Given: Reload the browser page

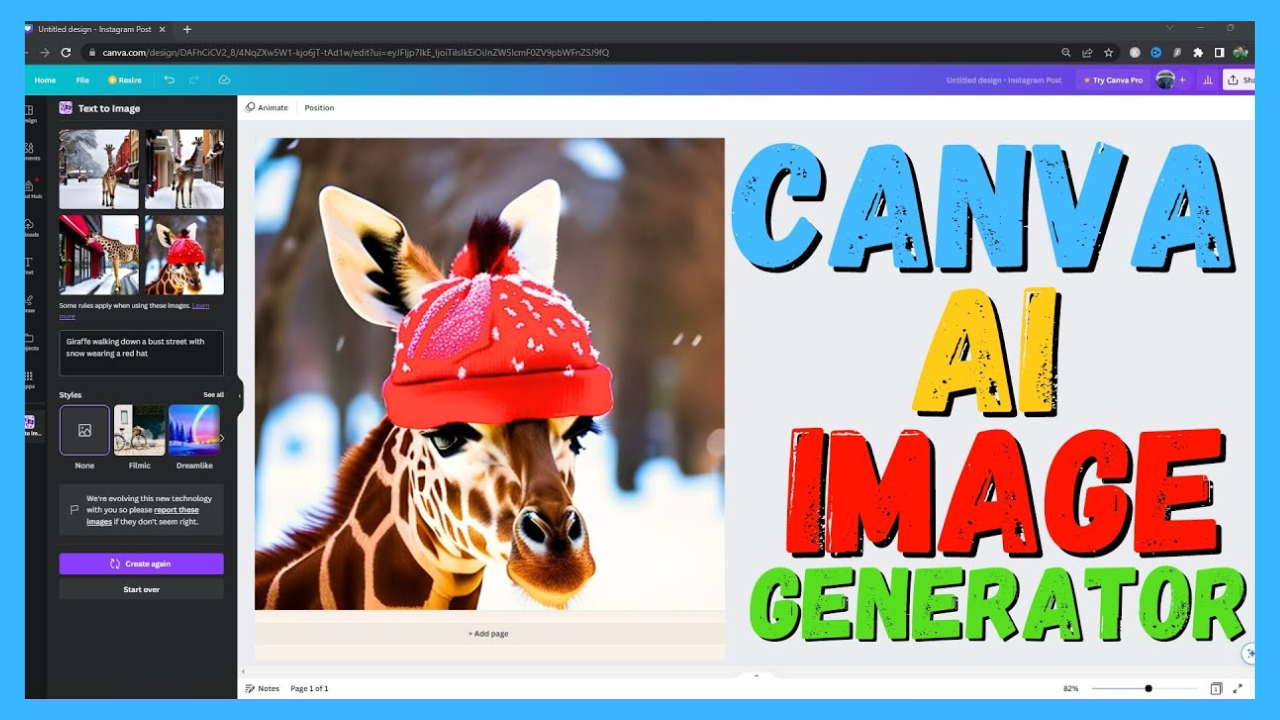Looking at the screenshot, I should [x=66, y=52].
